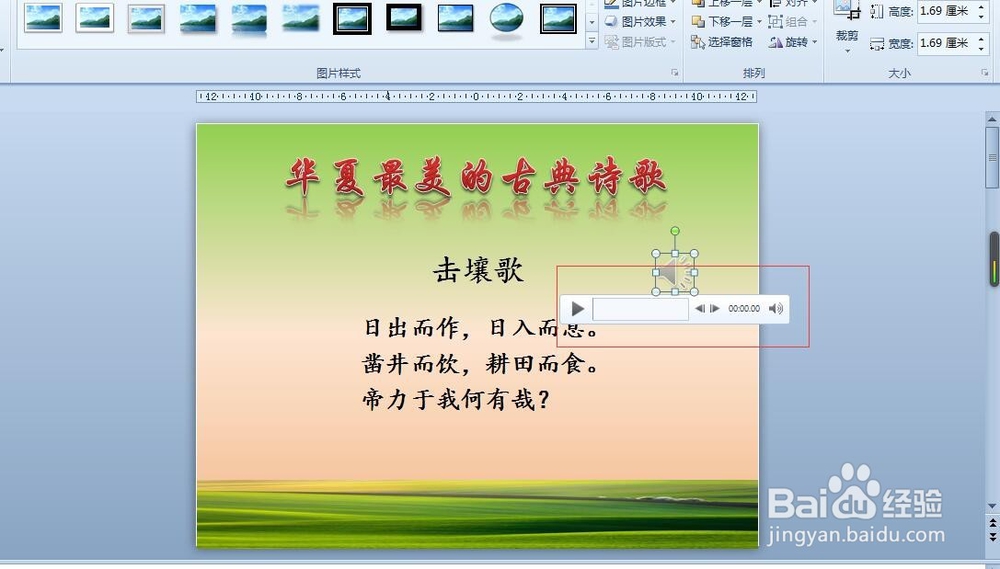Screen dimensions: 1000x569
Task: Click the vertical scrollbar thumb
Action: click(992, 157)
